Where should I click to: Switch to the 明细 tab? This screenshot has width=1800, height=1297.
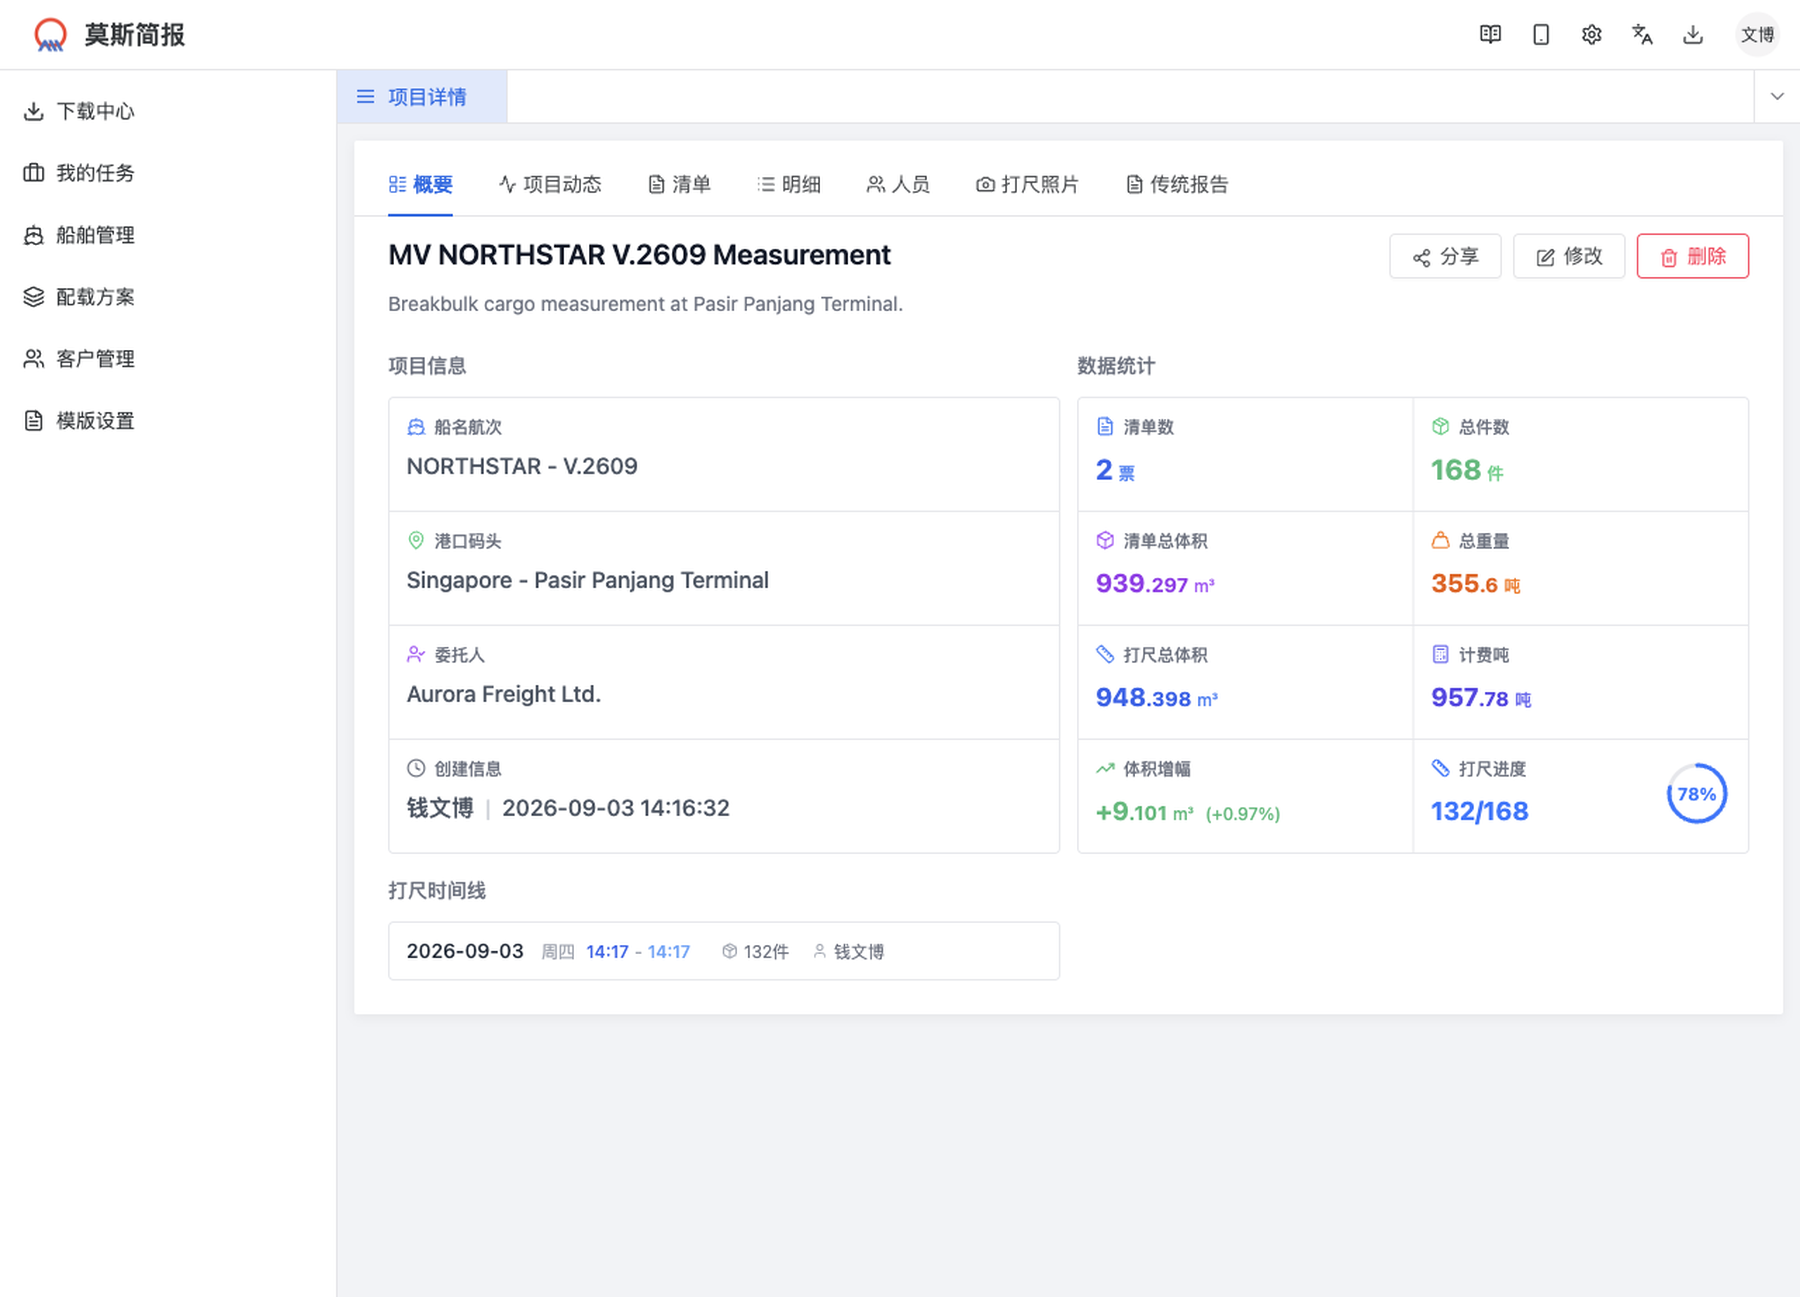click(789, 184)
